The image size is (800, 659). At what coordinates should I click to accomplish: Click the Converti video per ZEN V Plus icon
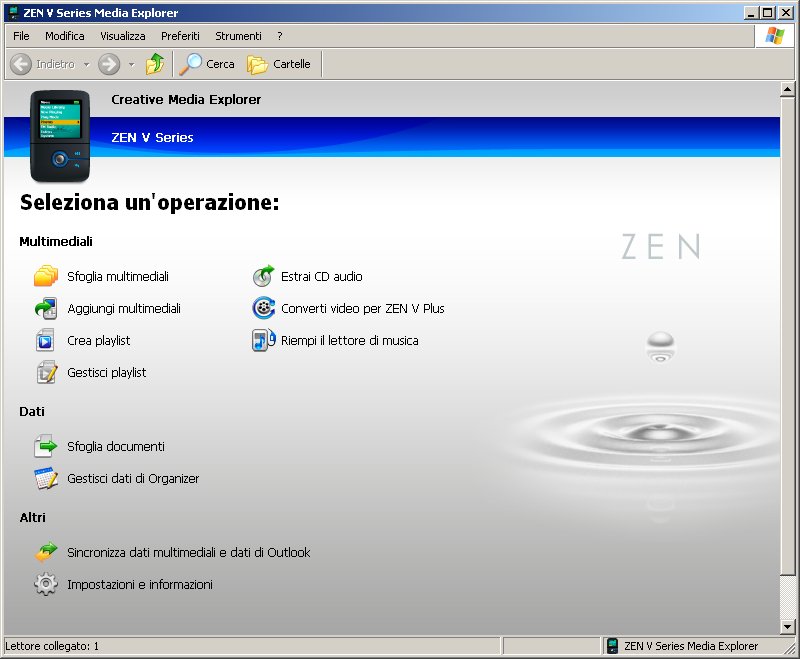click(263, 309)
